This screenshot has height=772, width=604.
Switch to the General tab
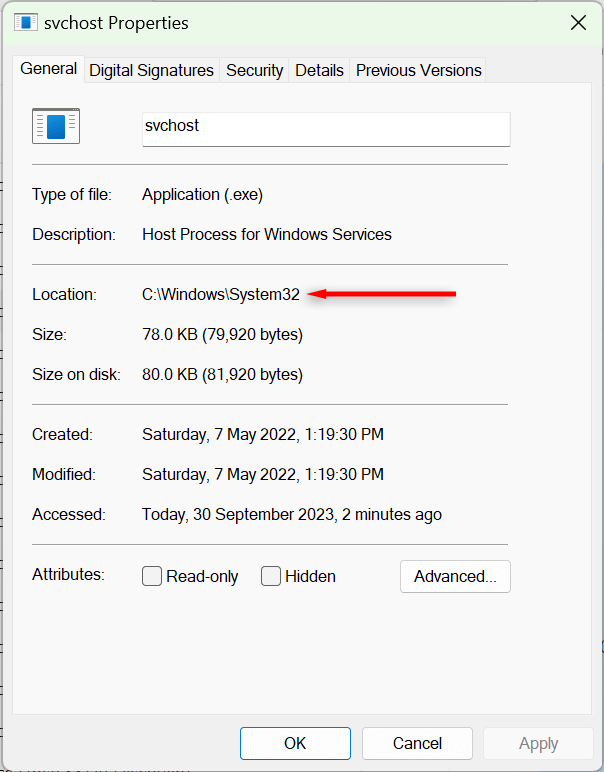click(48, 69)
